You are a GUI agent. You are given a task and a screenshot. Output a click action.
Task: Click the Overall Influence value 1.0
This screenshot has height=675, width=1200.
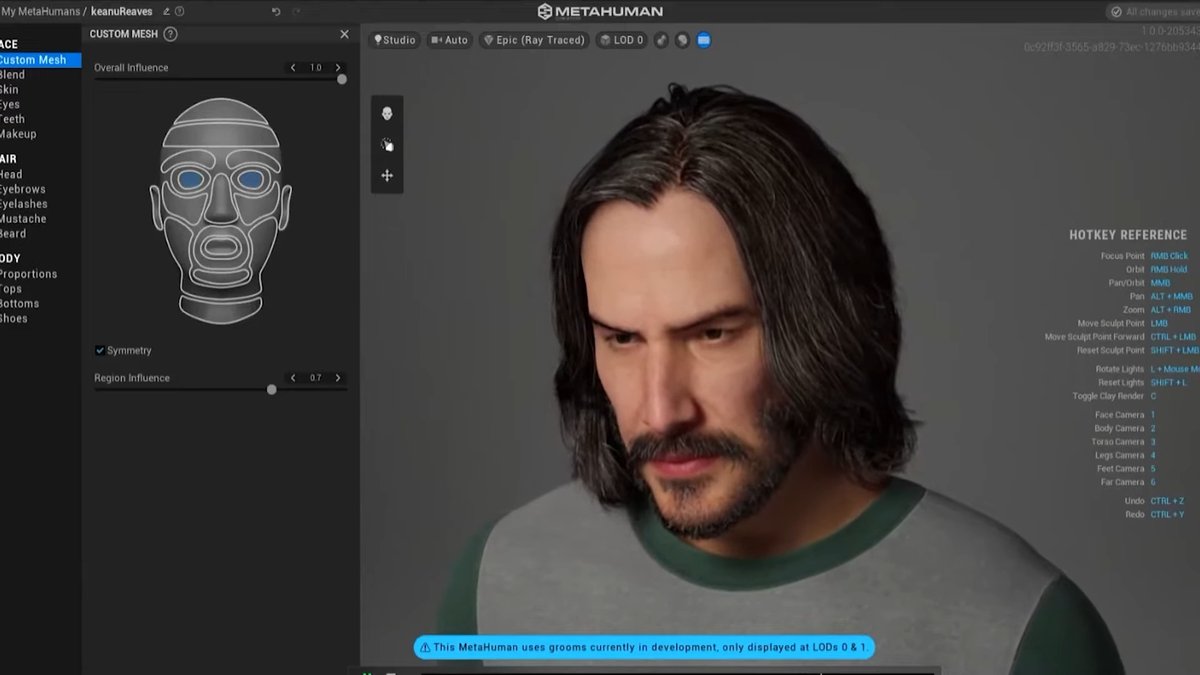(315, 68)
